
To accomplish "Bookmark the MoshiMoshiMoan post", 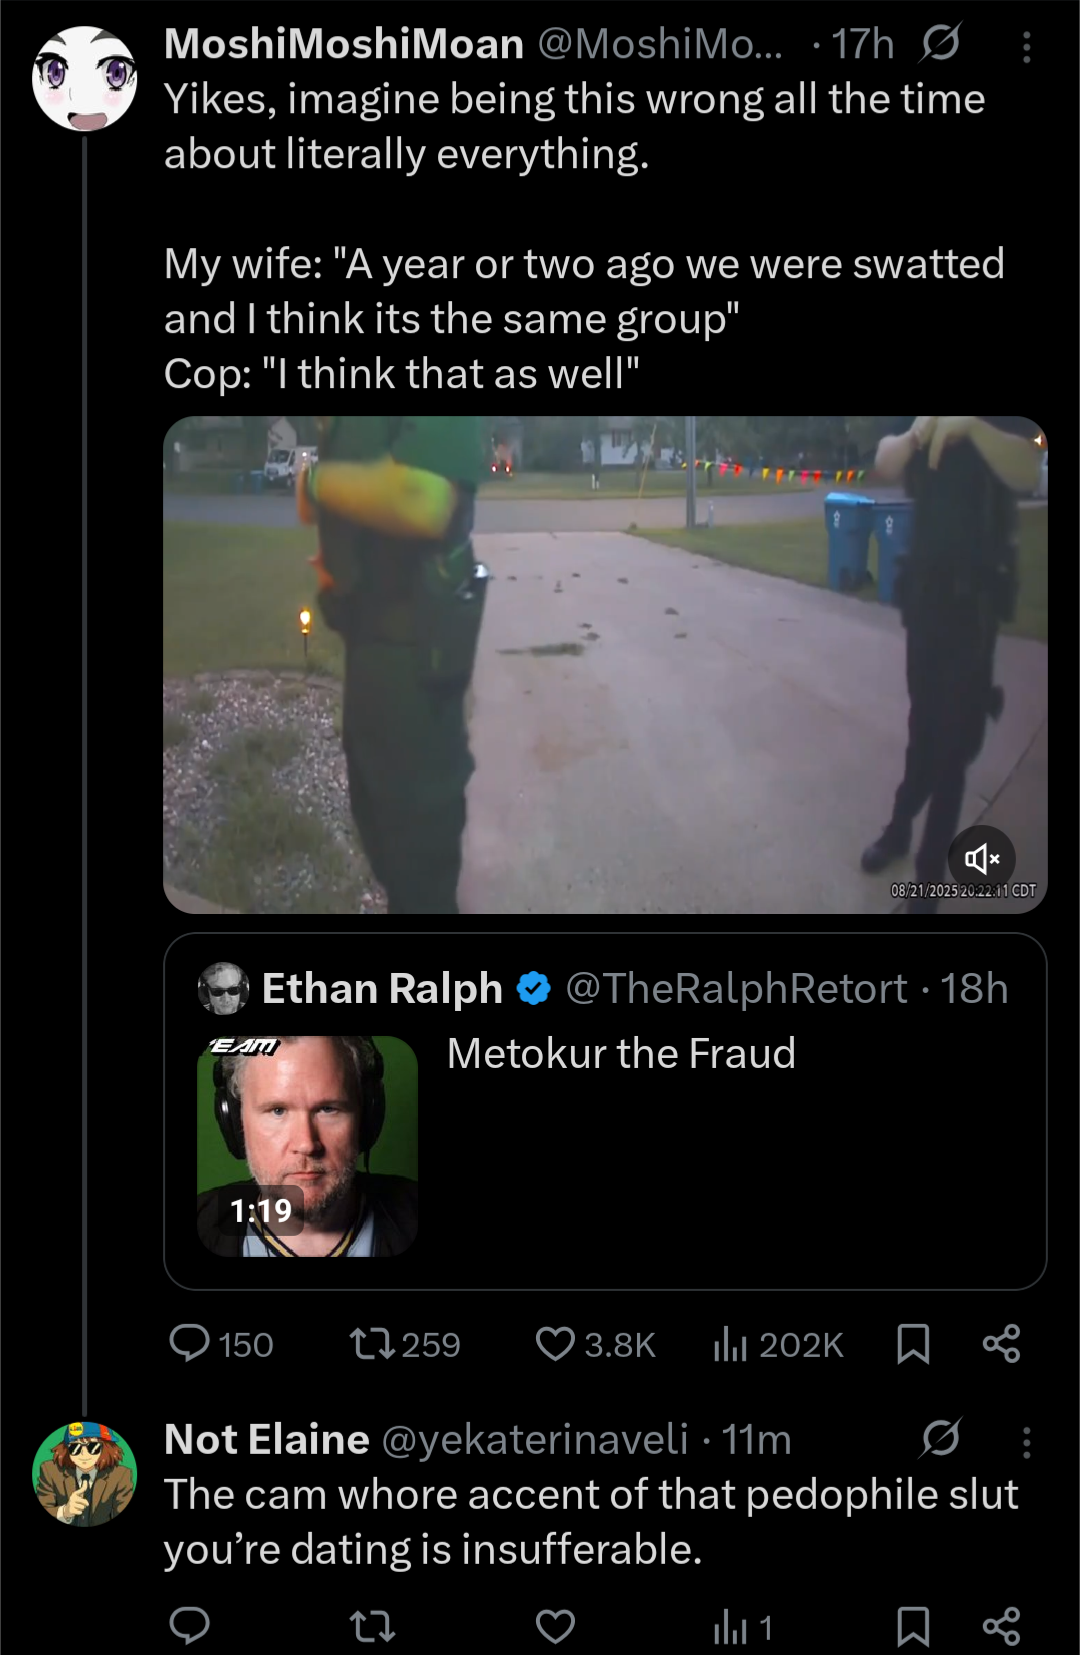I will 913,1344.
